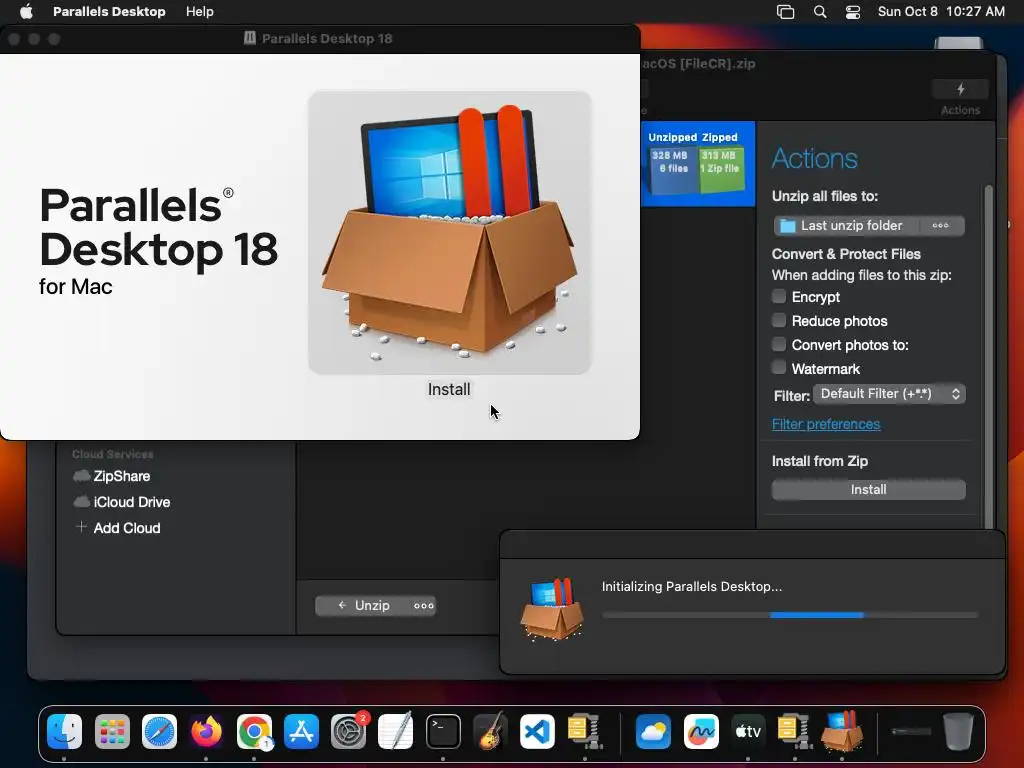This screenshot has width=1024, height=768.
Task: Open System Settings from the Dock
Action: (348, 731)
